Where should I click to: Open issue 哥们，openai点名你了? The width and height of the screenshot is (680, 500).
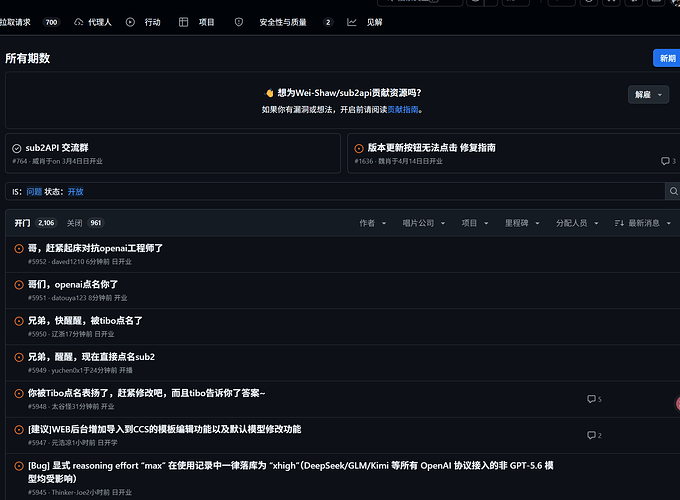[73, 284]
